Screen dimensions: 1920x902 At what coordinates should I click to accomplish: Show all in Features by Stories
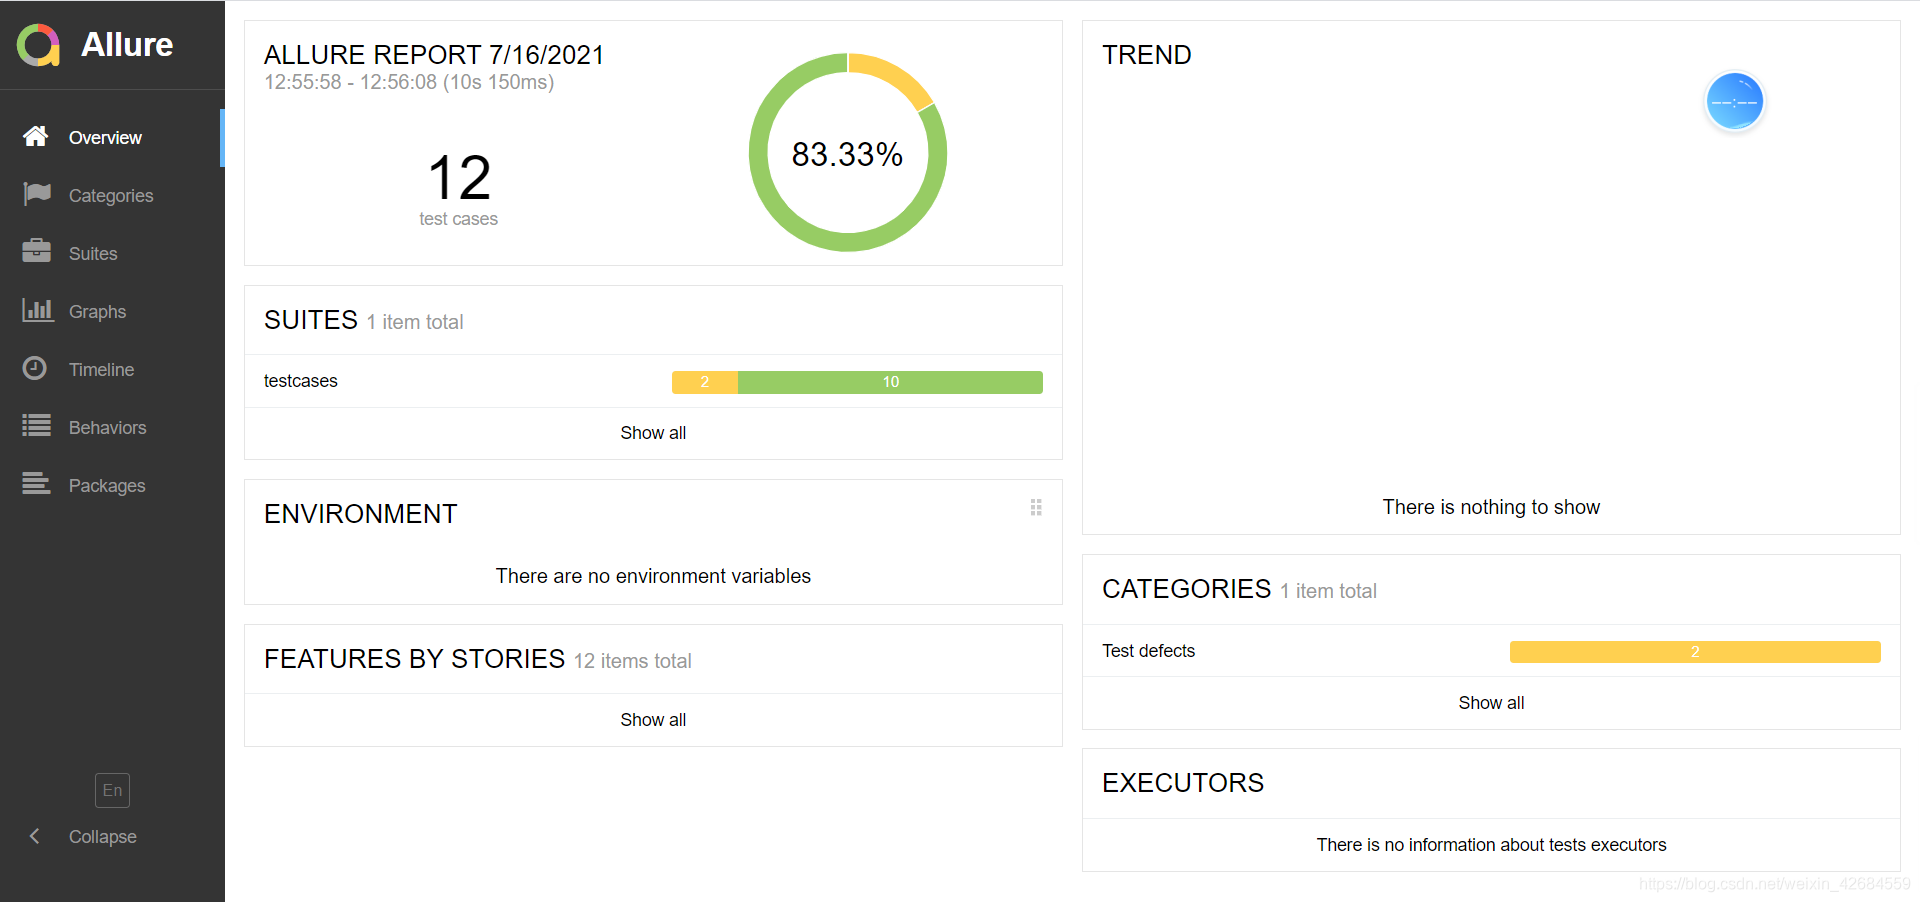(653, 720)
